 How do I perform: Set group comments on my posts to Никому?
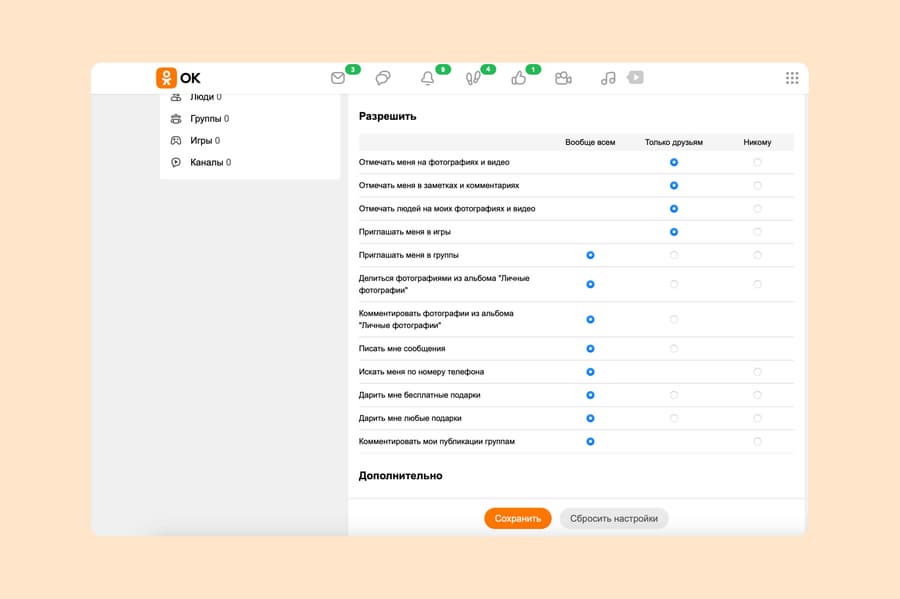(x=757, y=442)
